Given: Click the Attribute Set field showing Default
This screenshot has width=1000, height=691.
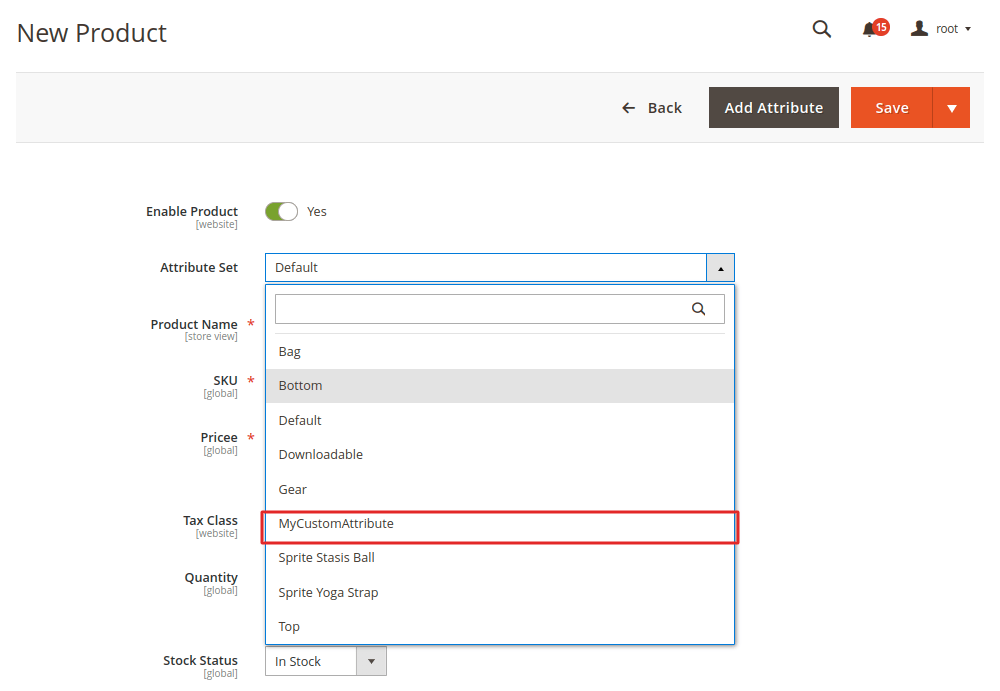Looking at the screenshot, I should (486, 268).
